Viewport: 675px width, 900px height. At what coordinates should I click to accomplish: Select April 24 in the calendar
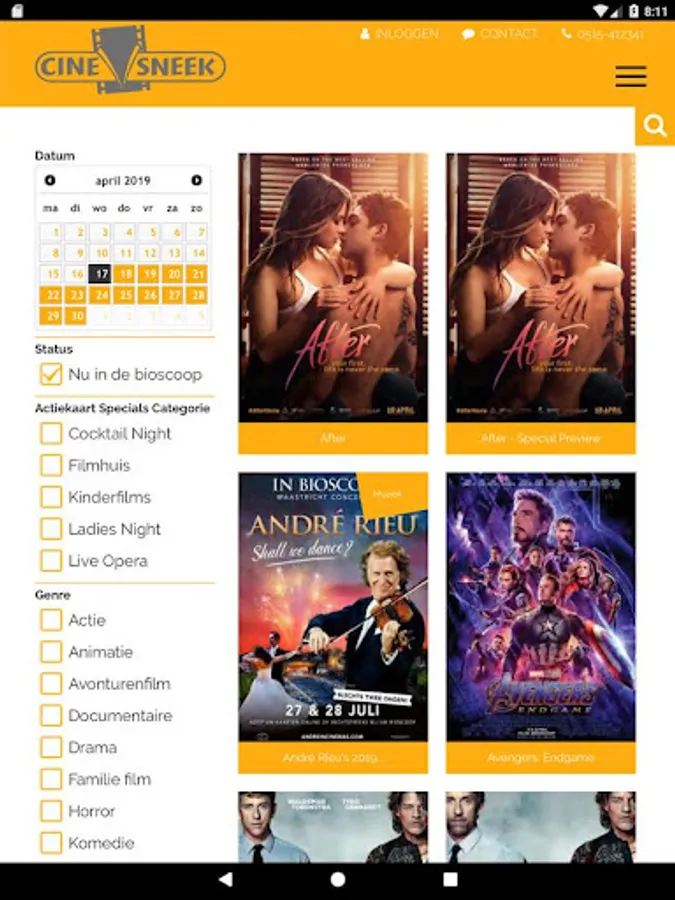coord(101,295)
